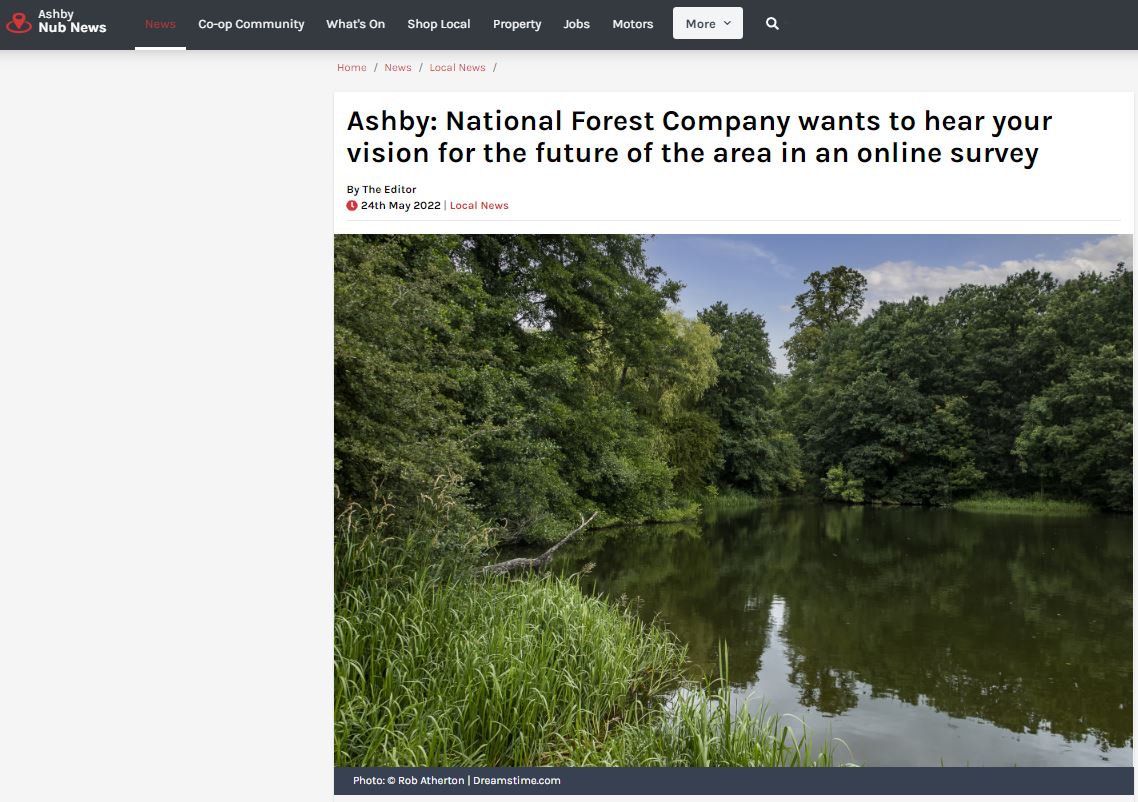Follow the Local News breadcrumb link
This screenshot has width=1138, height=802.
pyautogui.click(x=457, y=67)
